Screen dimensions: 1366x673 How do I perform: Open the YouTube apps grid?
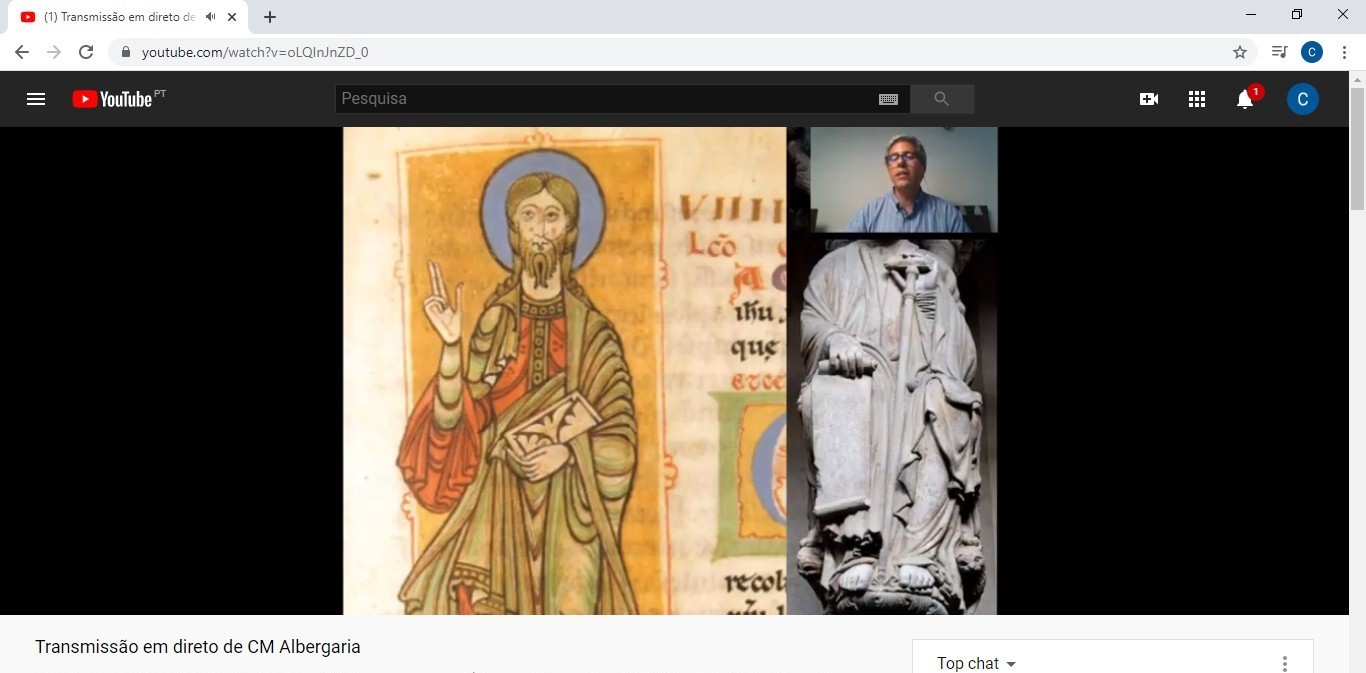[x=1197, y=99]
